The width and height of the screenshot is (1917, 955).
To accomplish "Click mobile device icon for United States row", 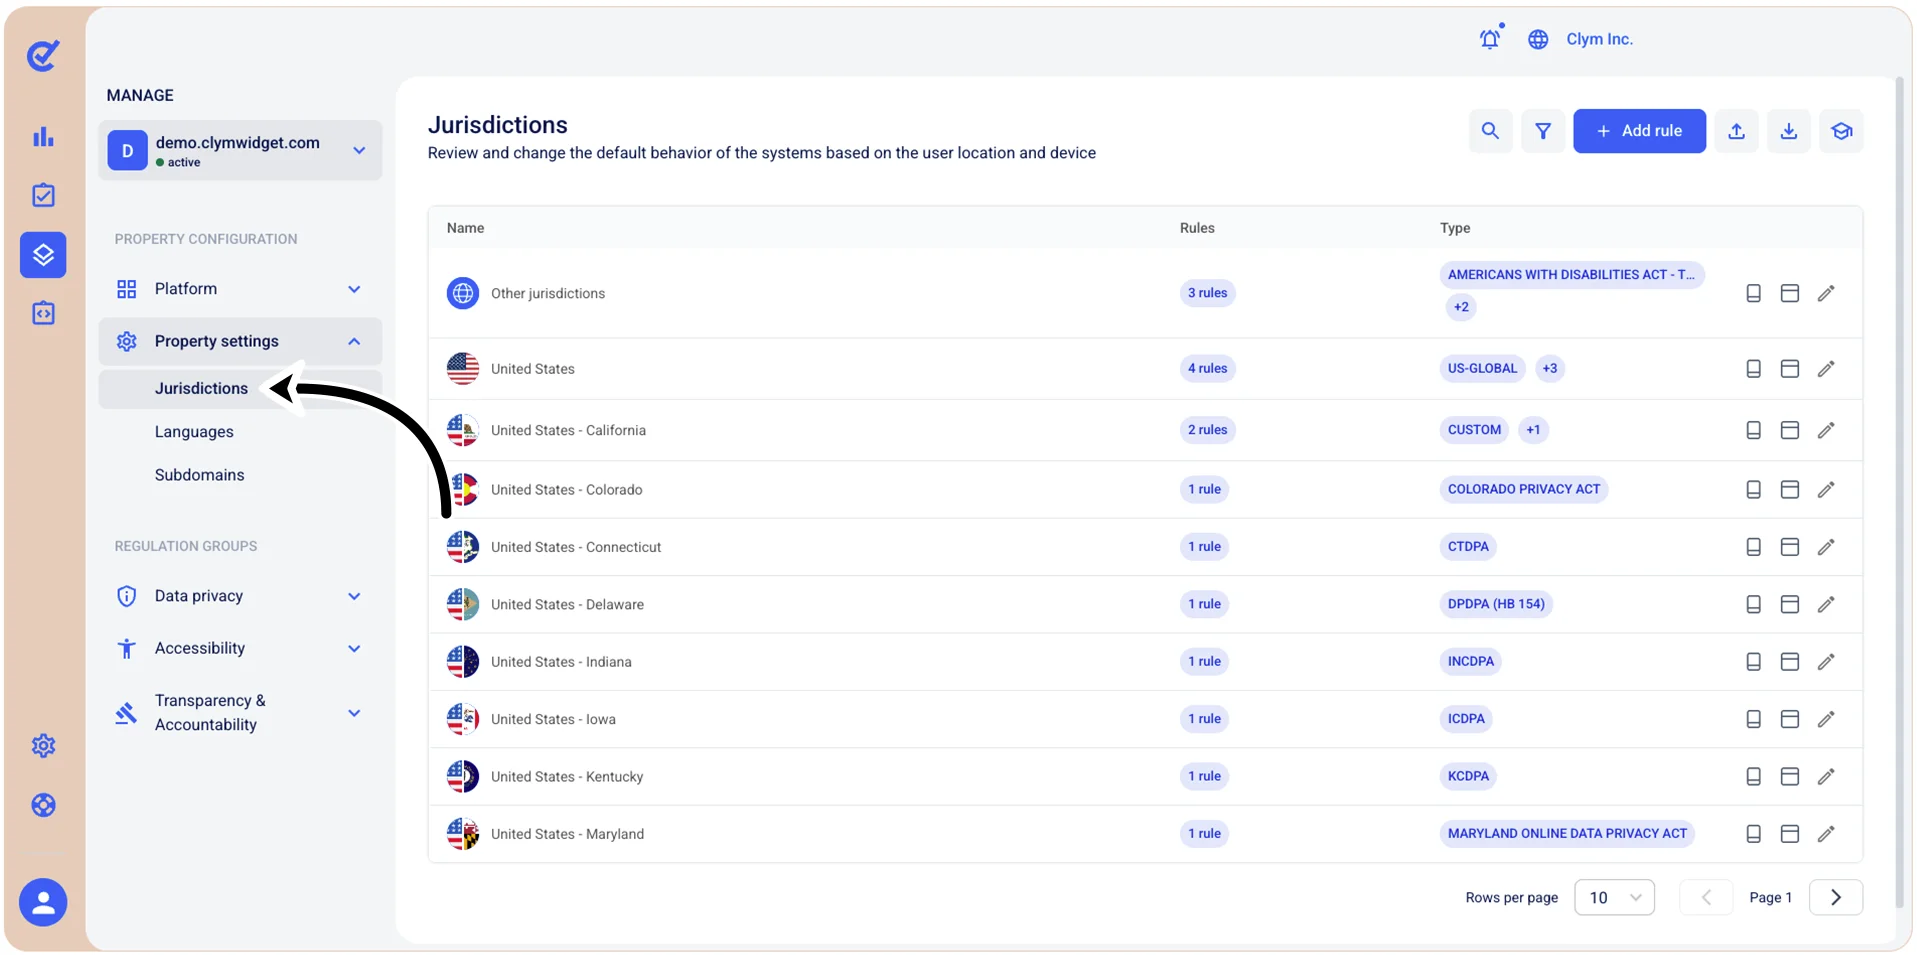I will click(x=1753, y=369).
